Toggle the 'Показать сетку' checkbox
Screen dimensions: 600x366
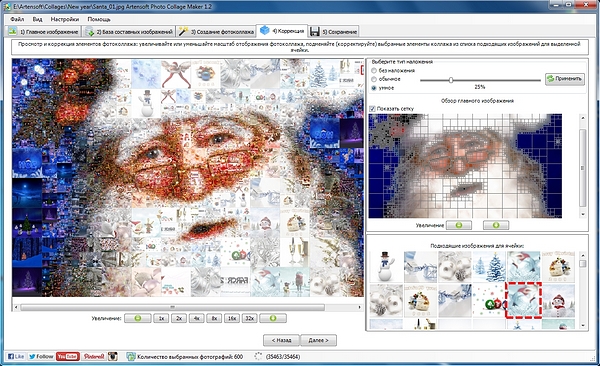pyautogui.click(x=373, y=109)
